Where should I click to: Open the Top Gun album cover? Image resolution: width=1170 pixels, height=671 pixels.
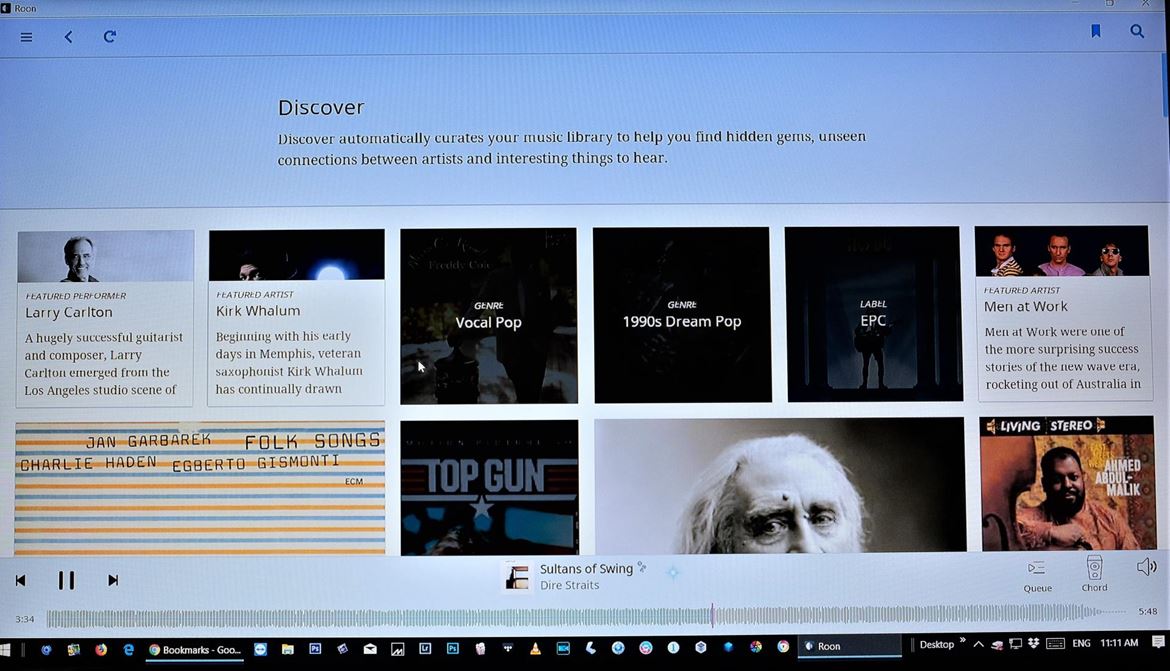coord(489,487)
